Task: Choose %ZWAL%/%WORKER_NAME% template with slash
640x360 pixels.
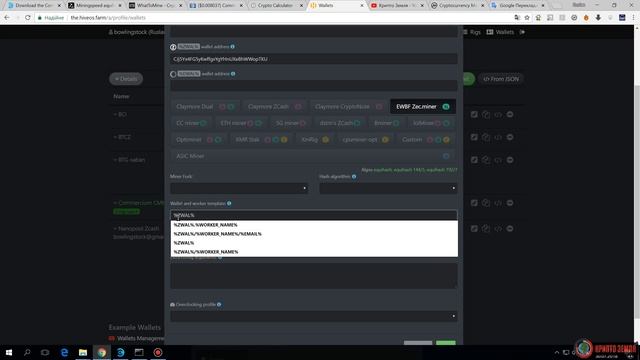Action: pyautogui.click(x=314, y=252)
